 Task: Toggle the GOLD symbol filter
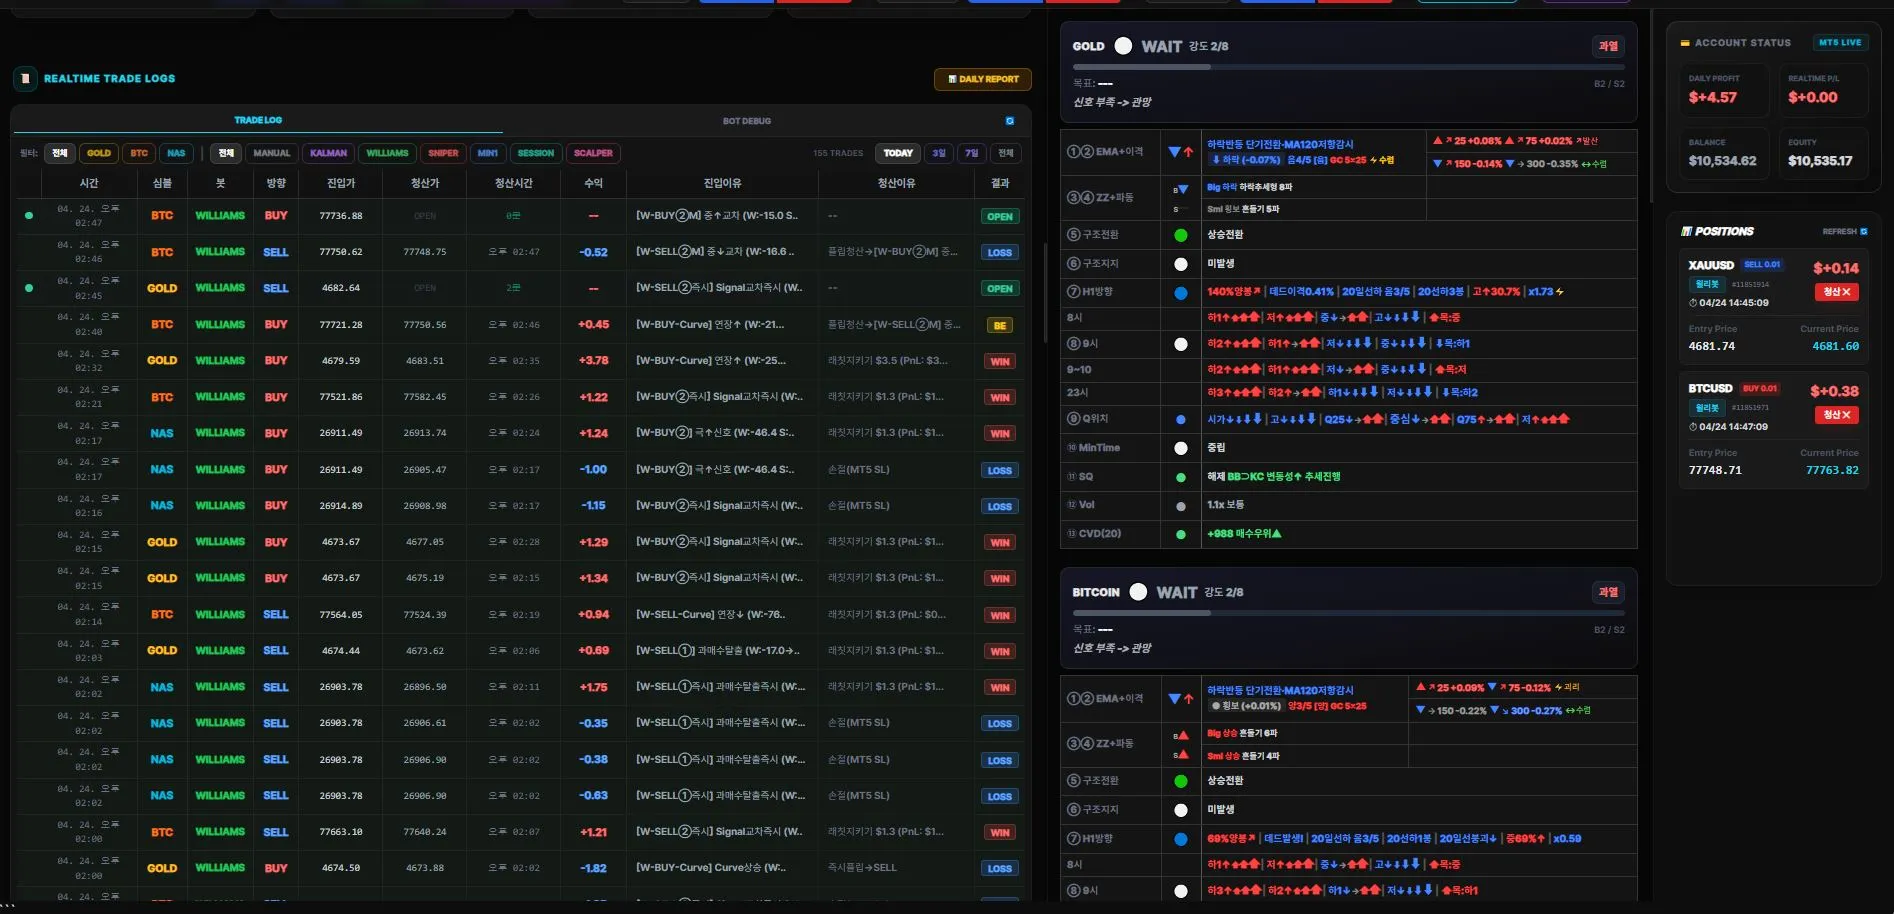click(x=99, y=153)
